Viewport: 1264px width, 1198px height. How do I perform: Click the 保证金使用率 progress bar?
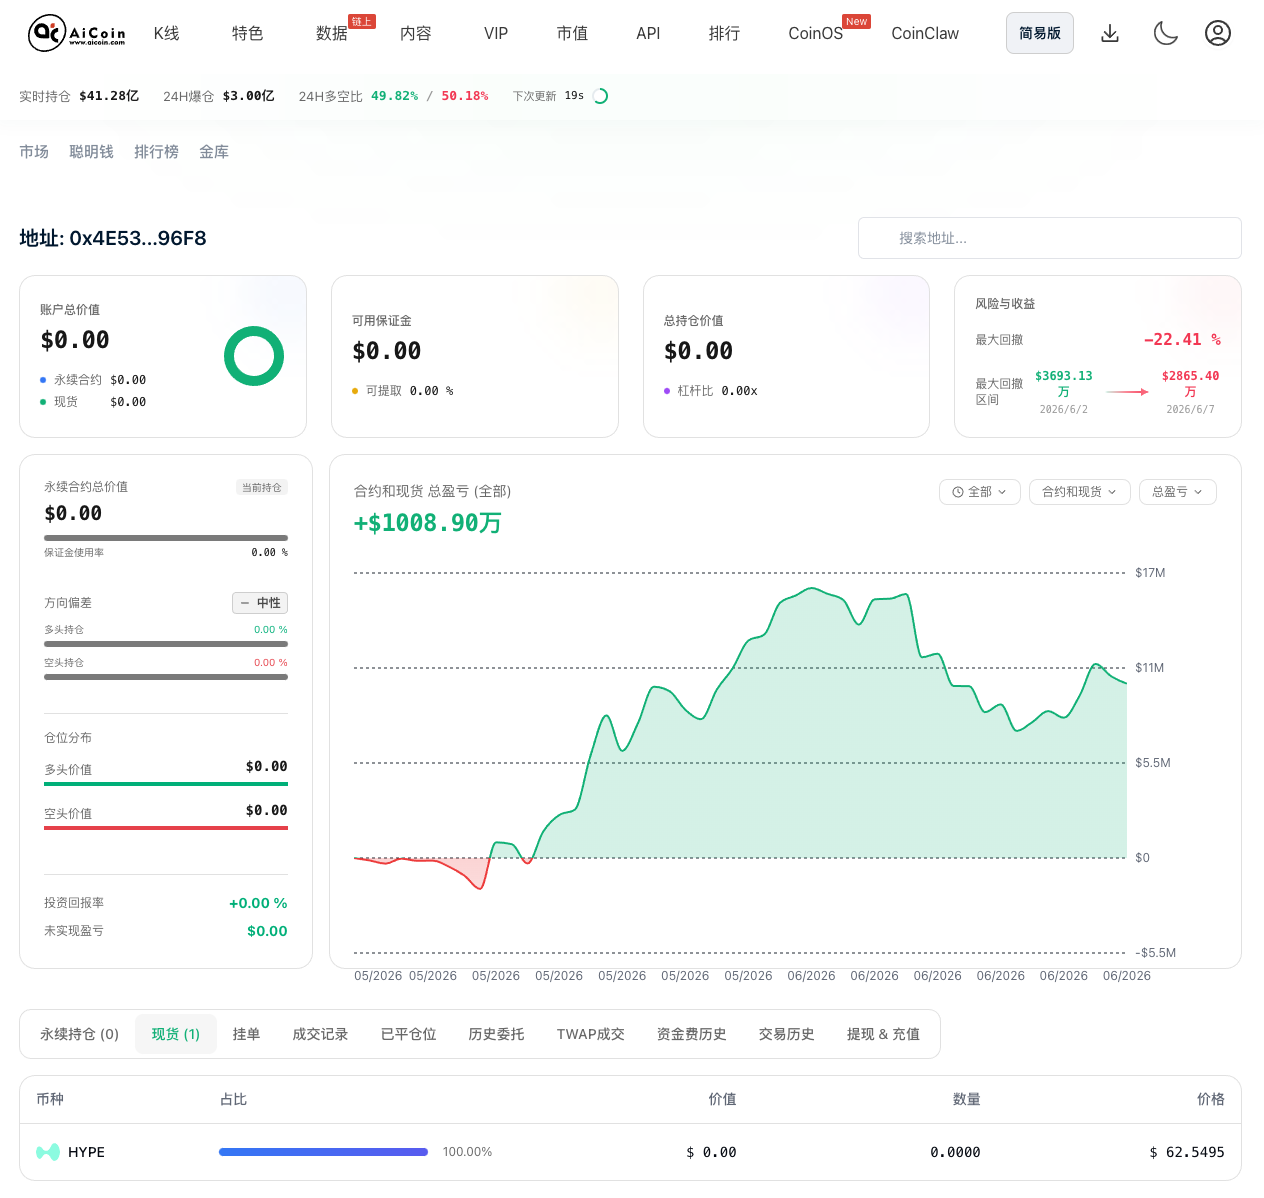(166, 538)
